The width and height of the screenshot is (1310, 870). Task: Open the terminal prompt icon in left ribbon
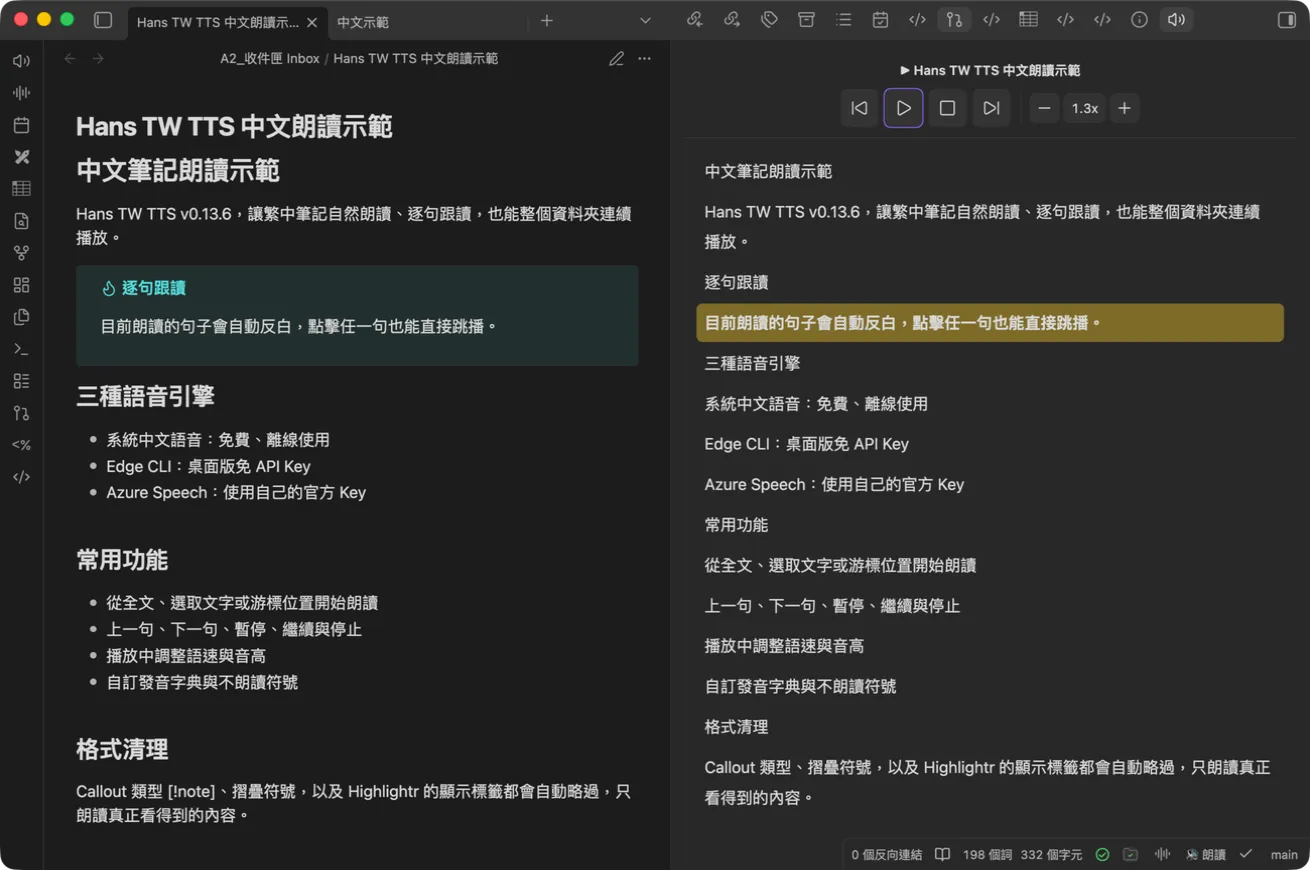click(21, 349)
